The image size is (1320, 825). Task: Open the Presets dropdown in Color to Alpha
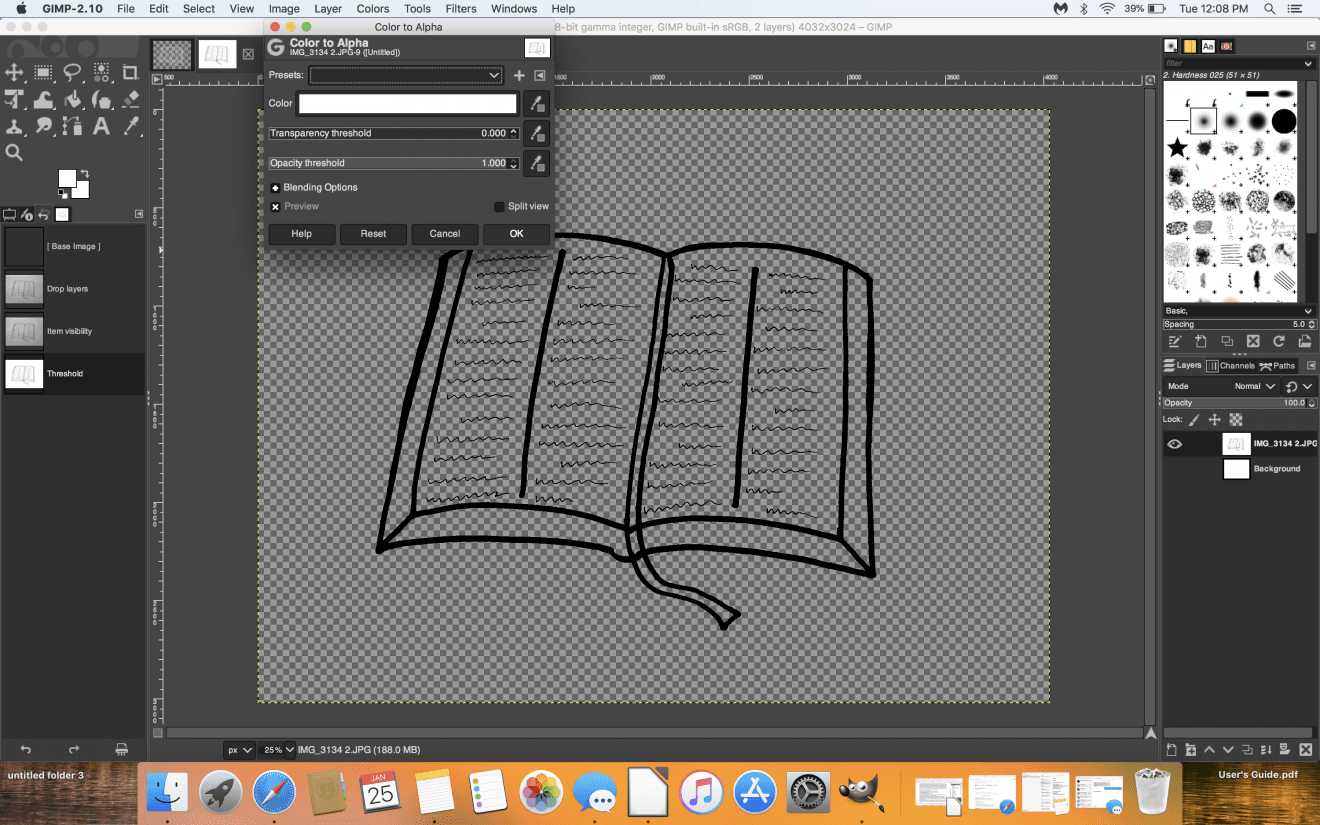click(x=404, y=75)
